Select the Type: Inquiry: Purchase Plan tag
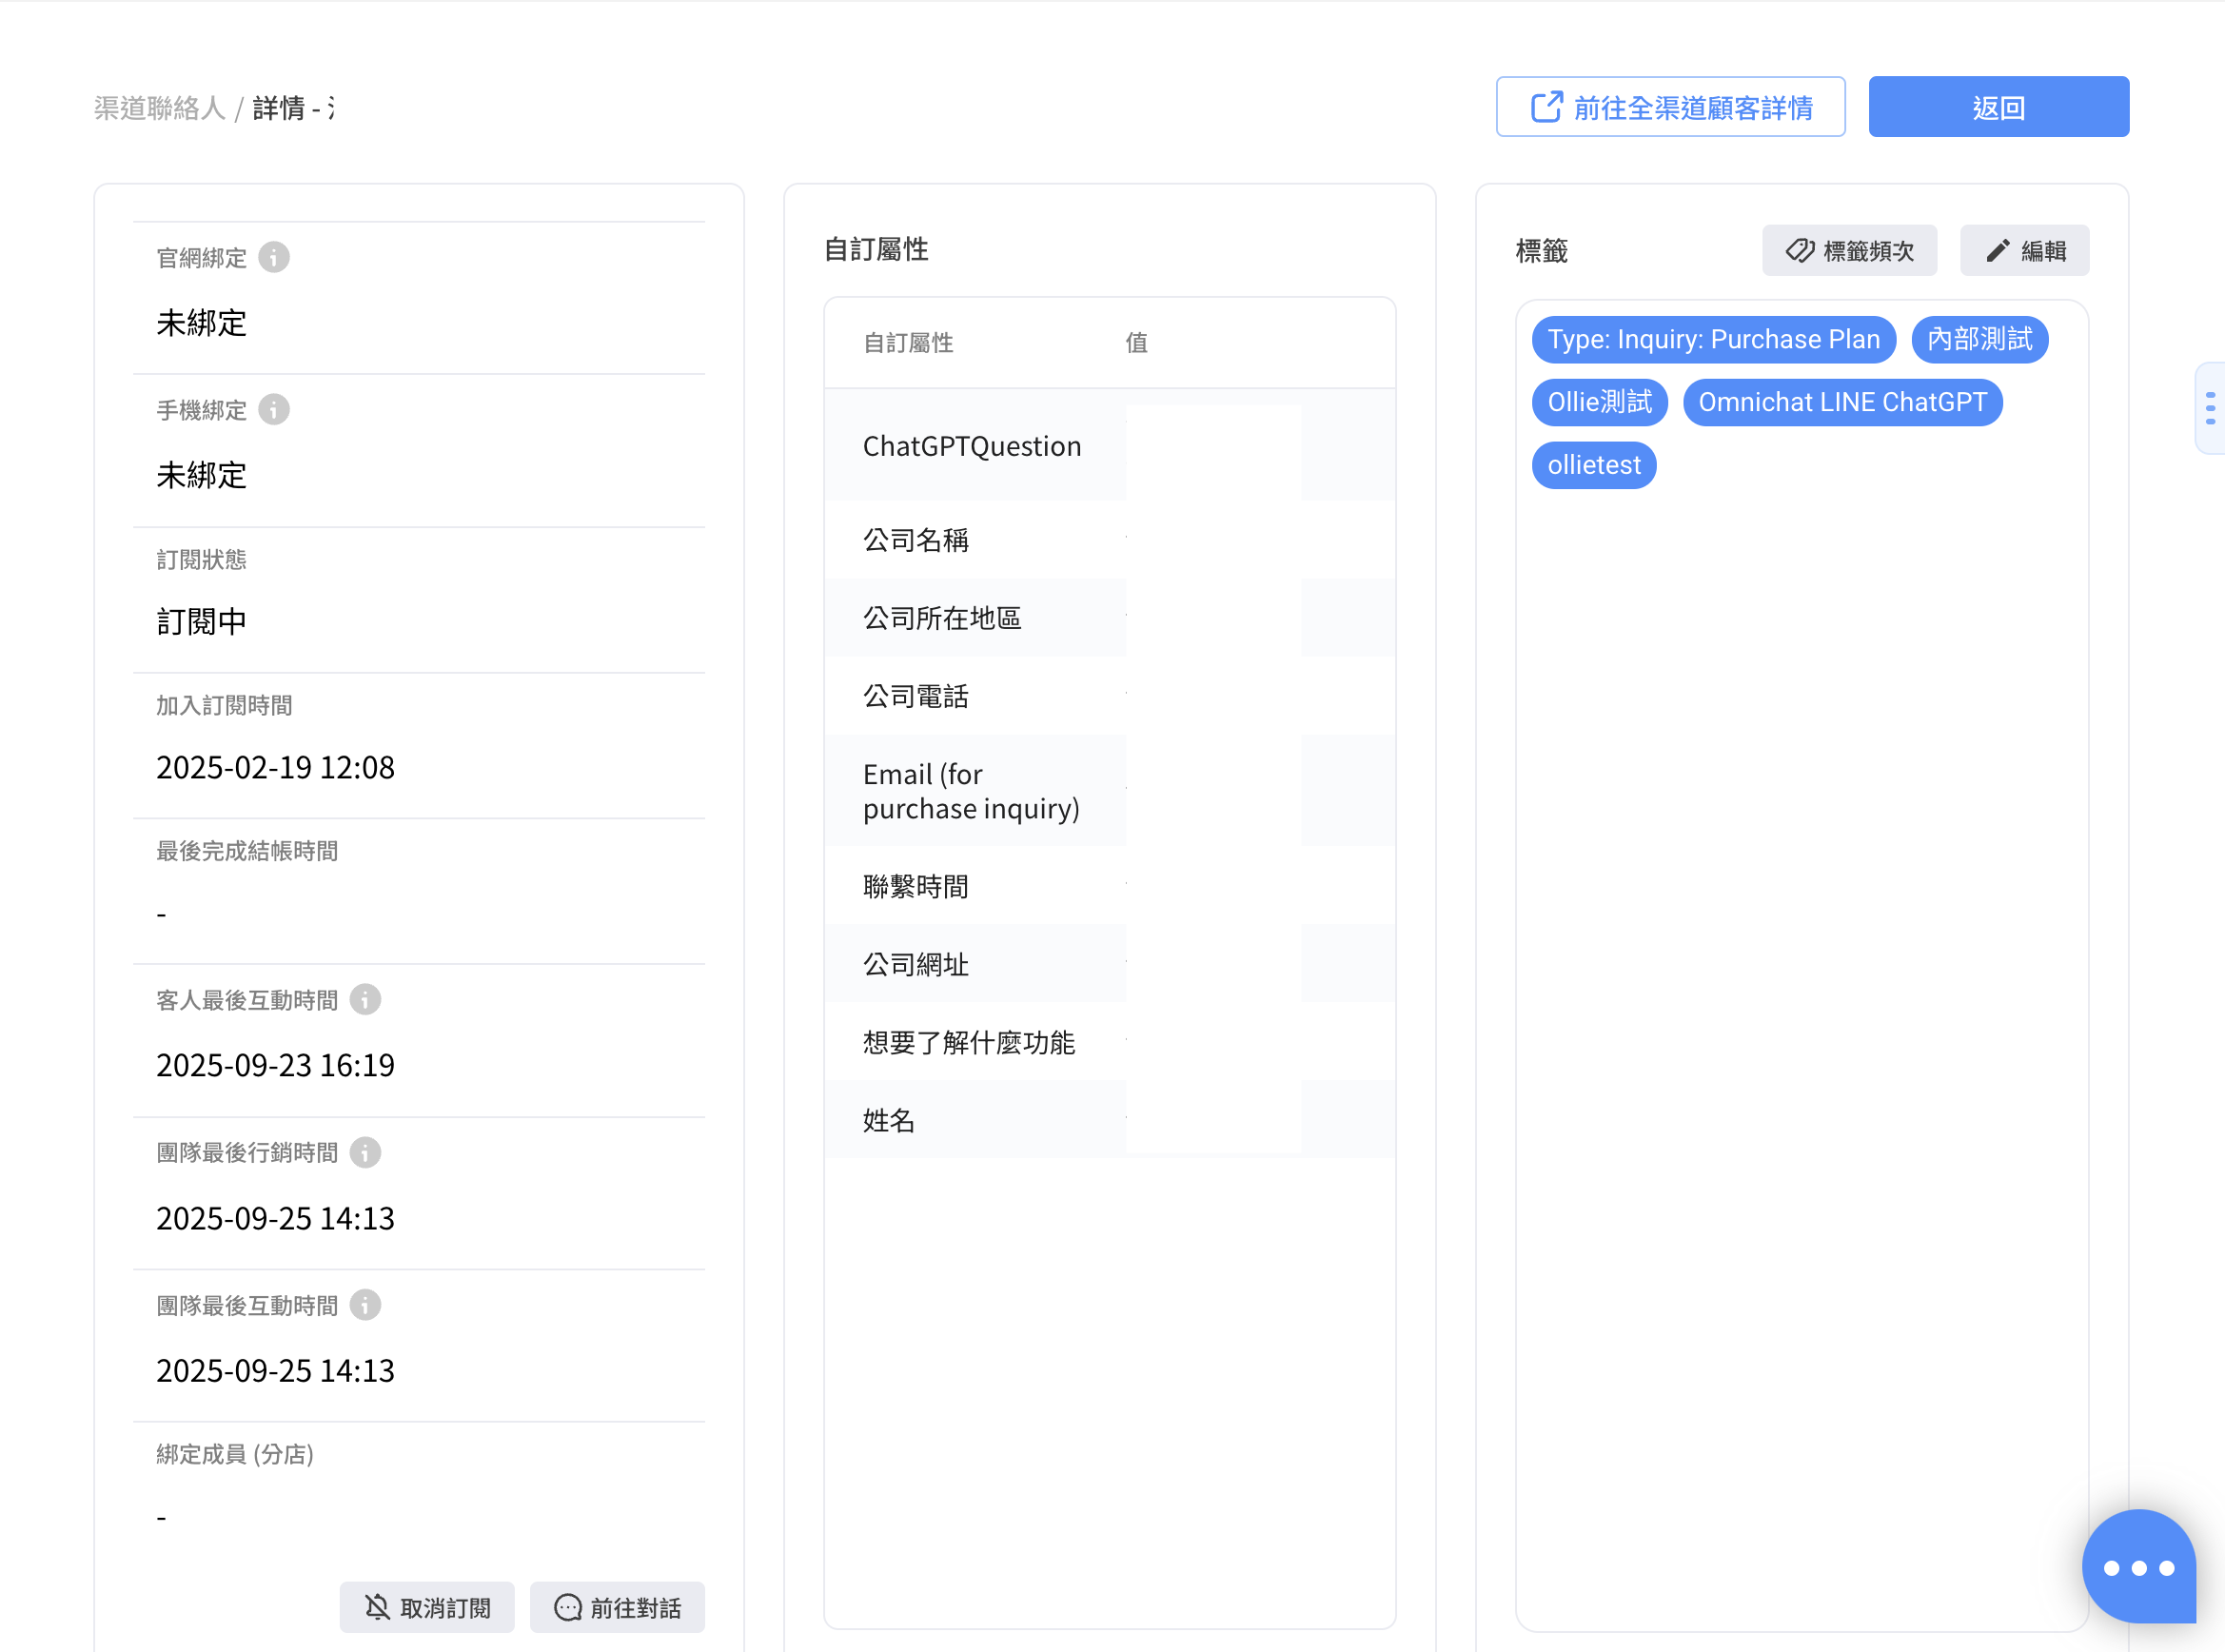 1713,339
